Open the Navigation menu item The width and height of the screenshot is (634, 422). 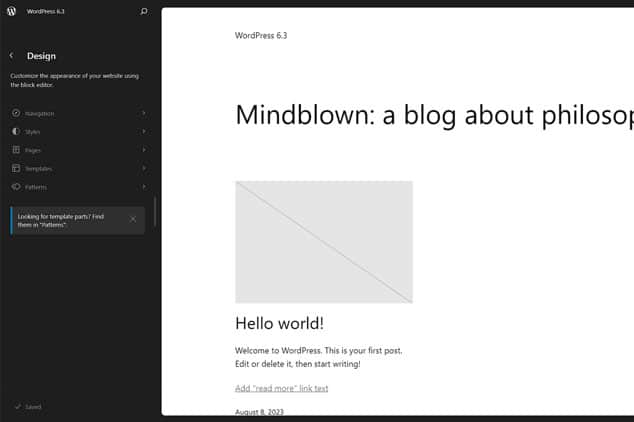pos(78,113)
